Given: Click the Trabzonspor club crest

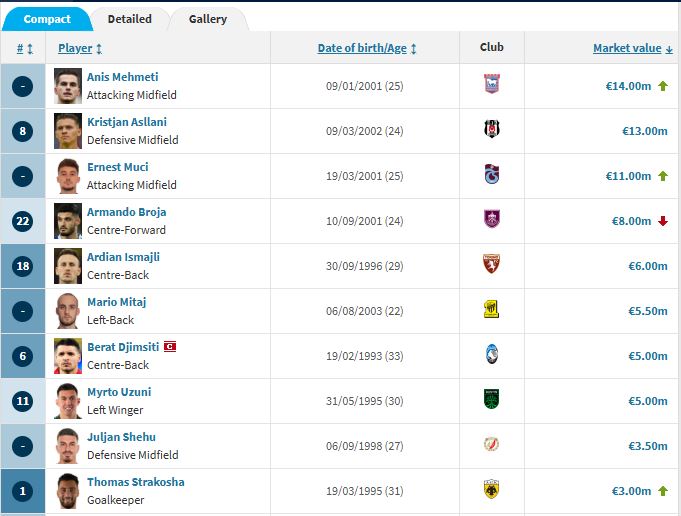Looking at the screenshot, I should coord(491,175).
